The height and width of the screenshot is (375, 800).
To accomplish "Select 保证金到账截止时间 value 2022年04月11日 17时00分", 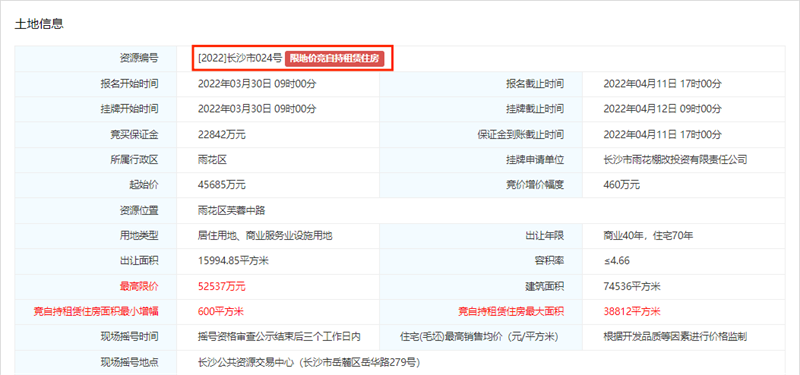I will point(662,135).
